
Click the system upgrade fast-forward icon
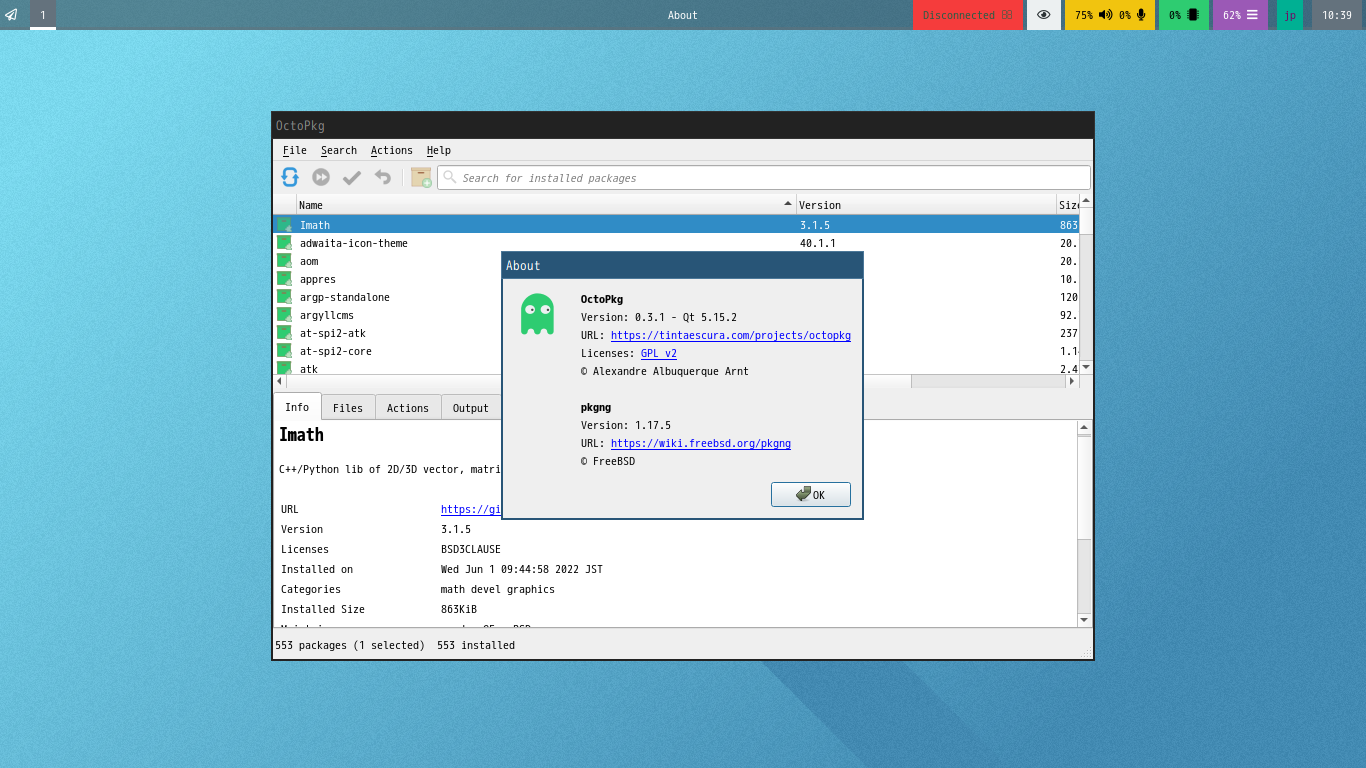pos(321,177)
